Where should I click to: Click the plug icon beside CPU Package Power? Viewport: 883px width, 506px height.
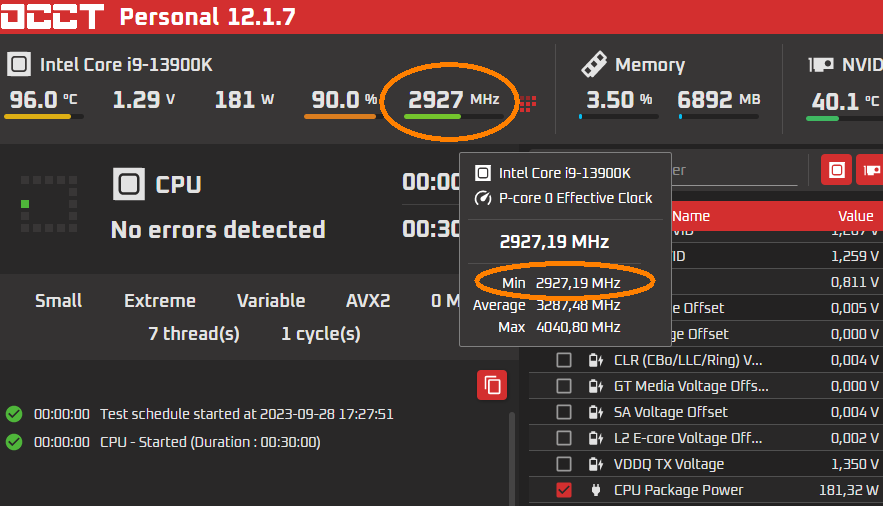click(x=596, y=490)
